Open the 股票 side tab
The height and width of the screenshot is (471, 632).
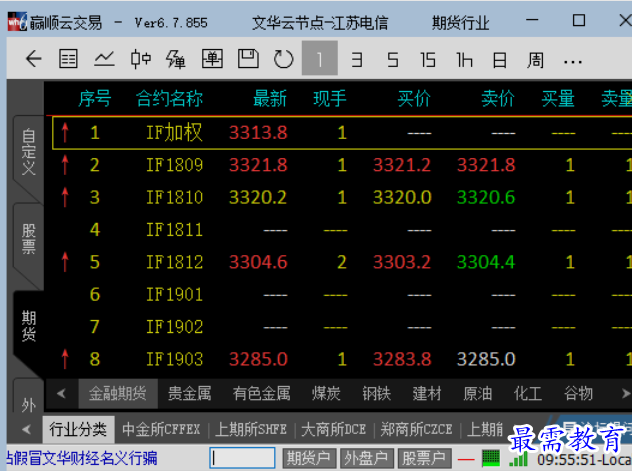pyautogui.click(x=29, y=239)
